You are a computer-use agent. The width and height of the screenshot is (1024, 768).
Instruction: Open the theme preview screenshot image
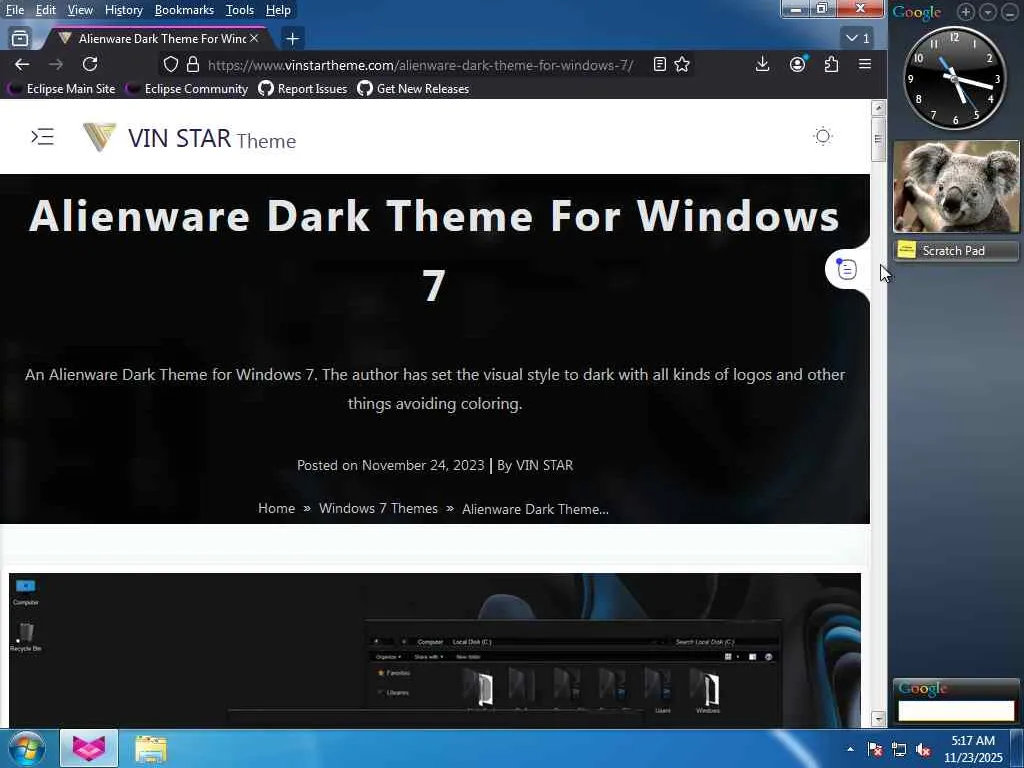435,650
